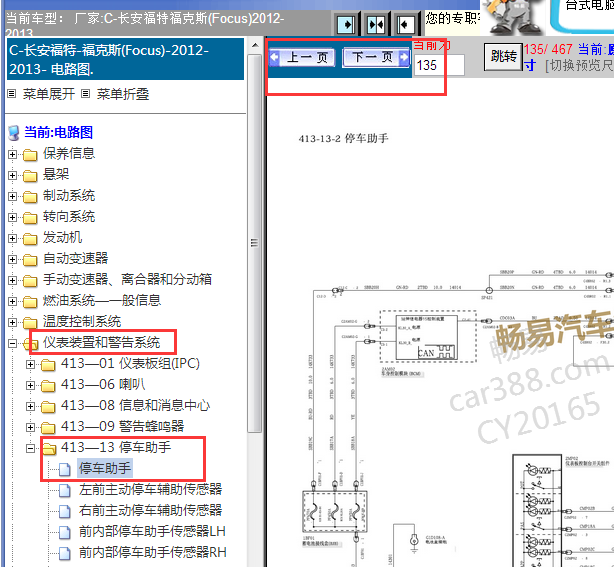Screen dimensions: 614x567
Task: Expand the 413—06 喇叭 node
Action: pos(30,386)
